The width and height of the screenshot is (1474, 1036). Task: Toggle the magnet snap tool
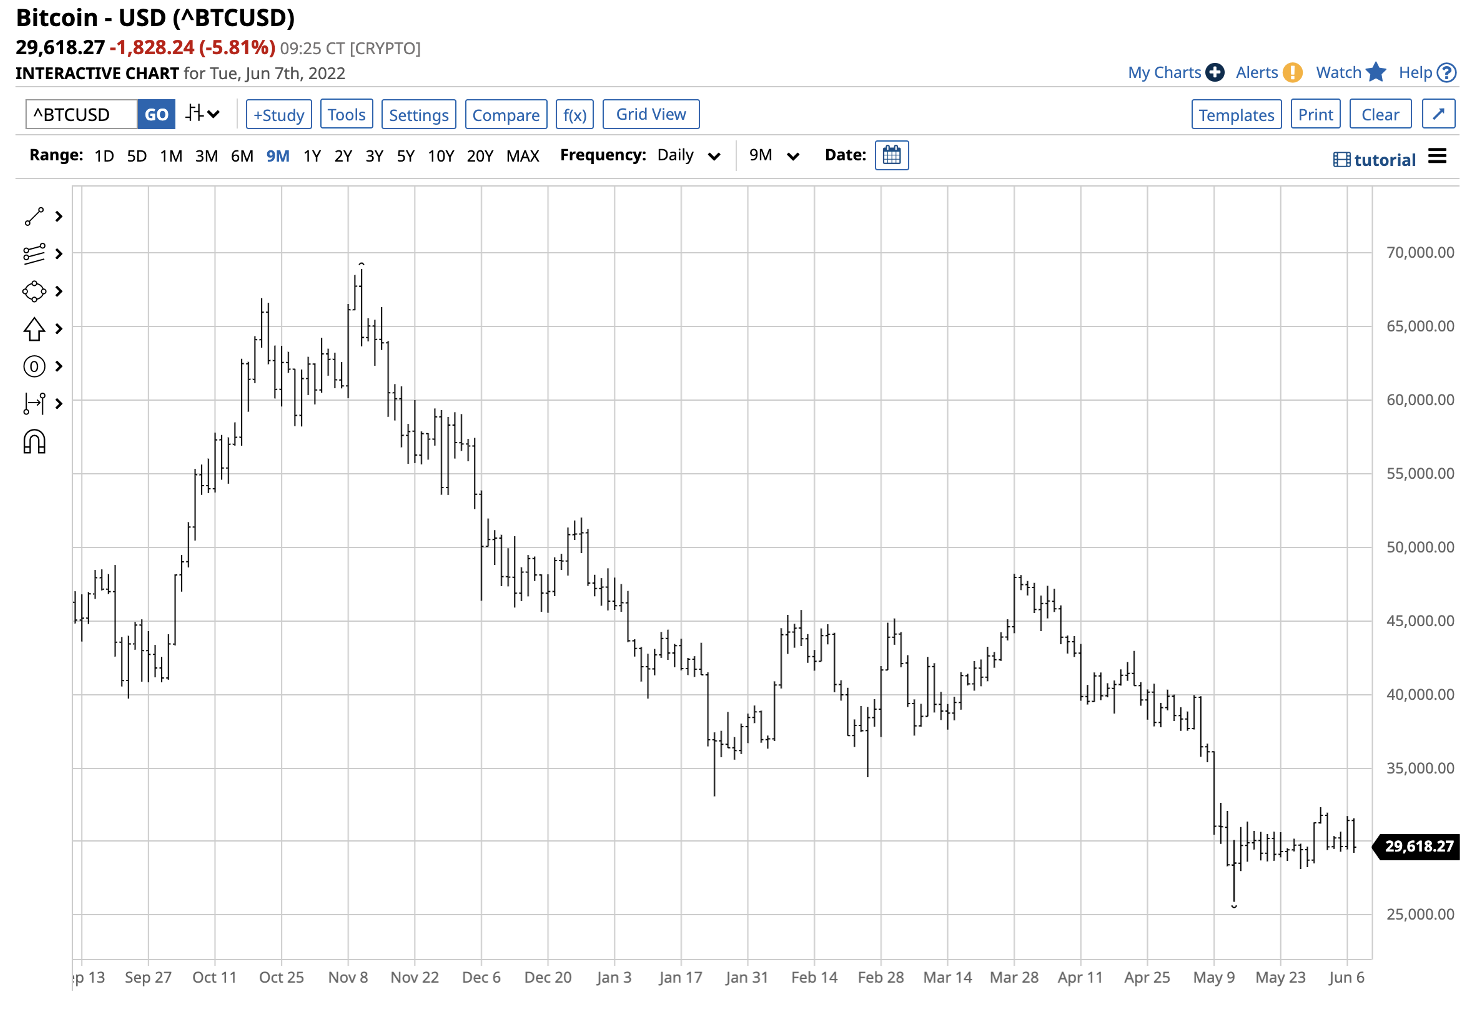[x=34, y=442]
